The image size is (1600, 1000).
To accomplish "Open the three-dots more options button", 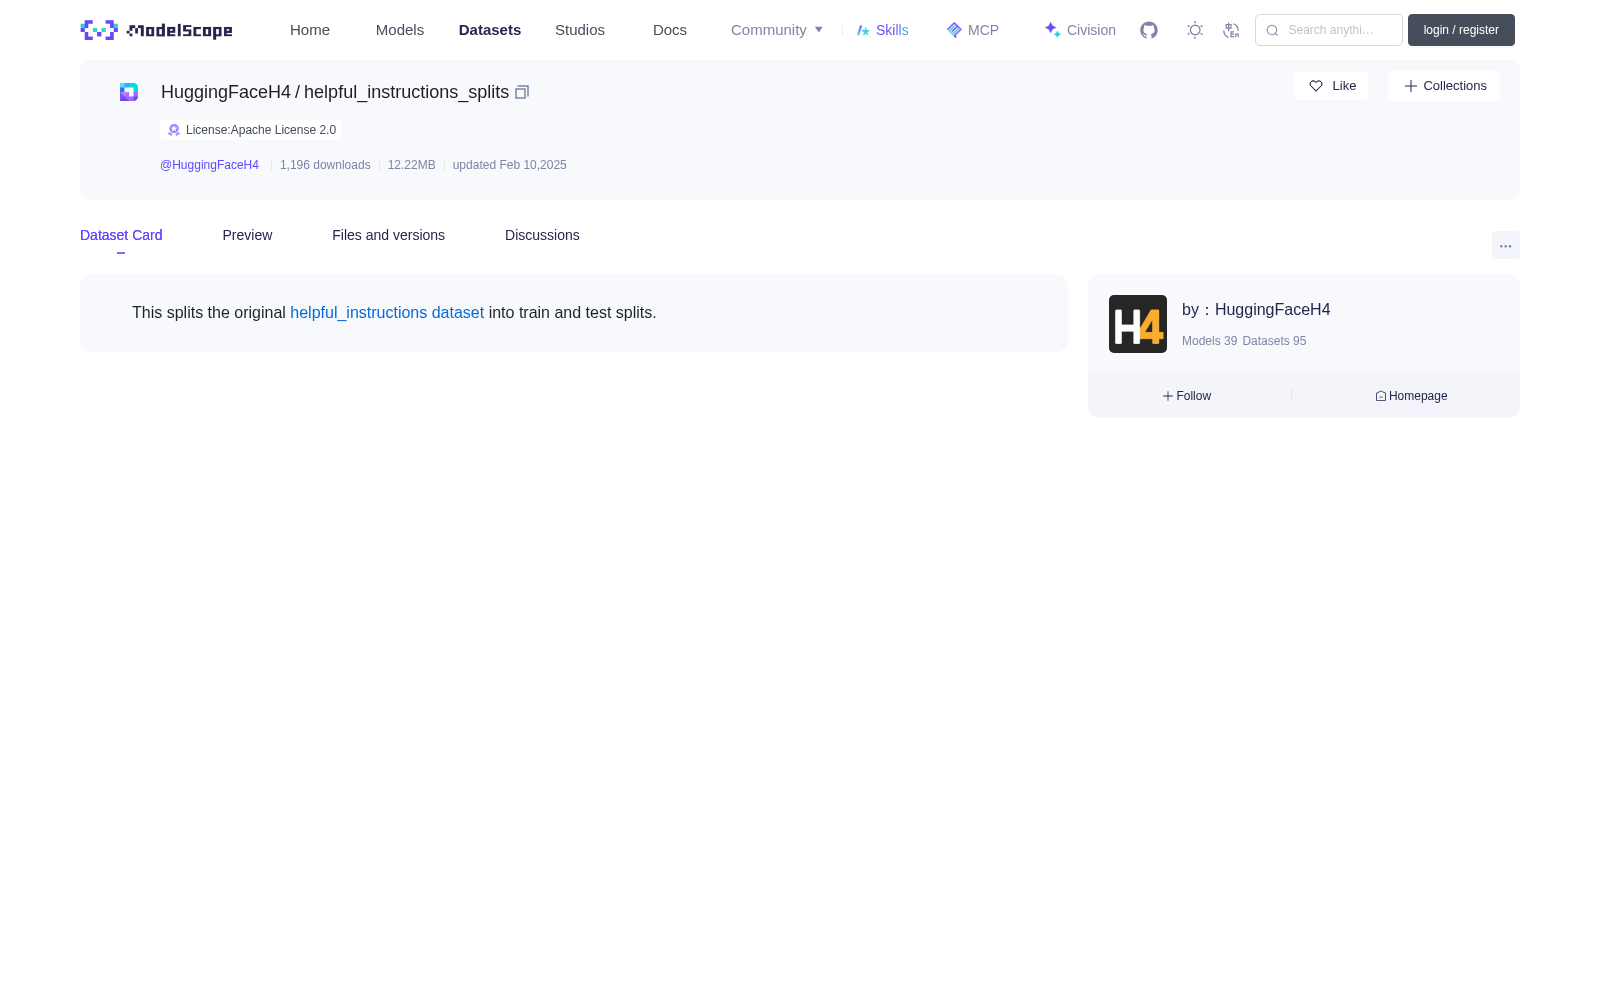I will coord(1506,245).
